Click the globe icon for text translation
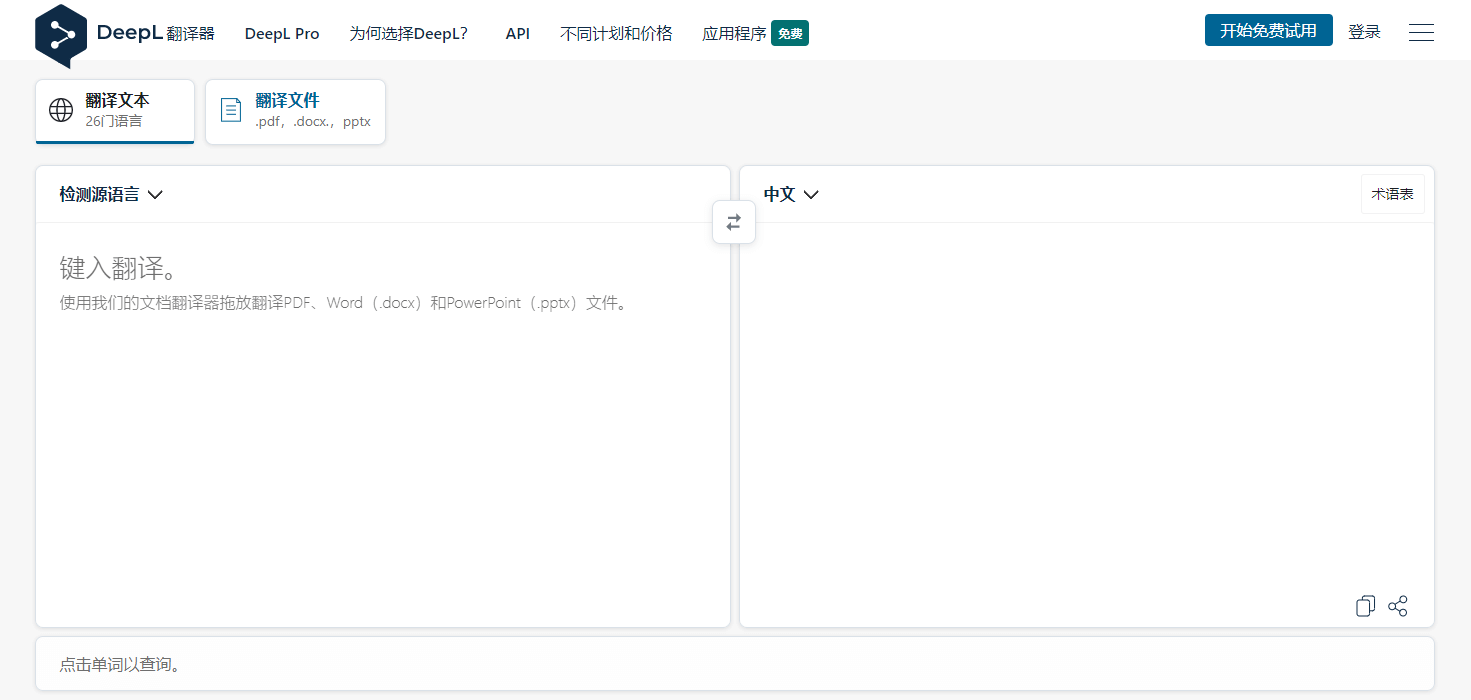The height and width of the screenshot is (700, 1471). pos(61,110)
